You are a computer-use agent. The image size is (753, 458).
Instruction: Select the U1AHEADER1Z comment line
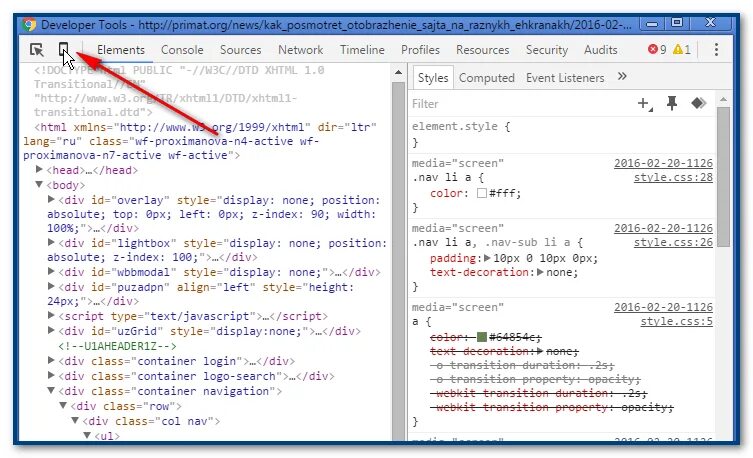[x=117, y=346]
